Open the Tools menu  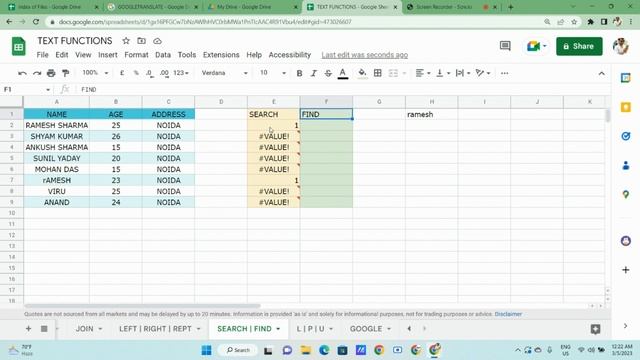point(187,55)
